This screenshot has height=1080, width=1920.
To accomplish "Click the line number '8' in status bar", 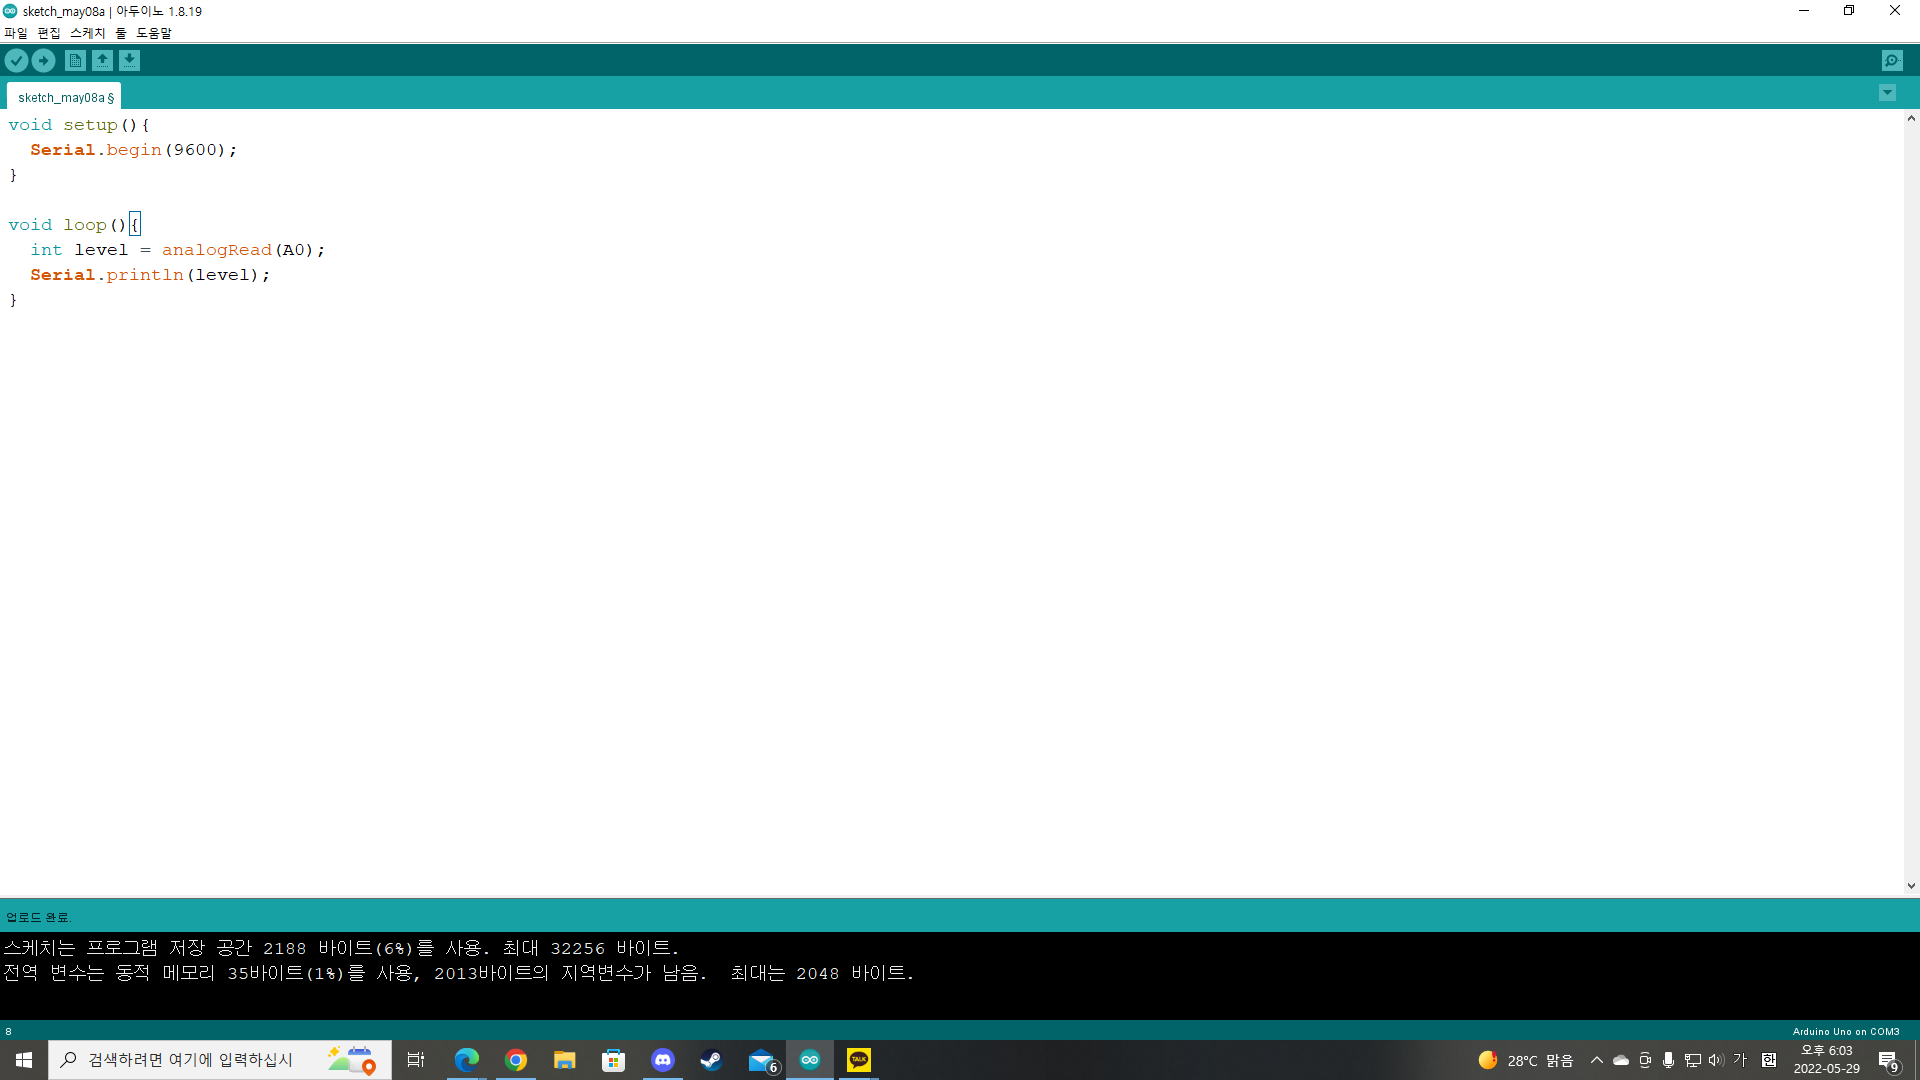I will pos(8,1031).
